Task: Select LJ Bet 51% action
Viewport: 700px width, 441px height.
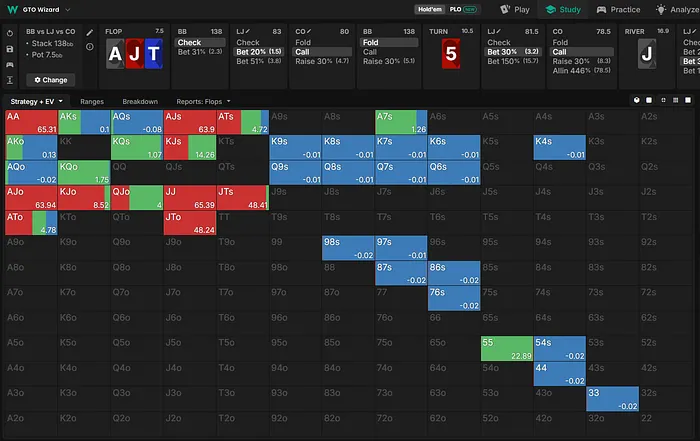Action: 259,61
